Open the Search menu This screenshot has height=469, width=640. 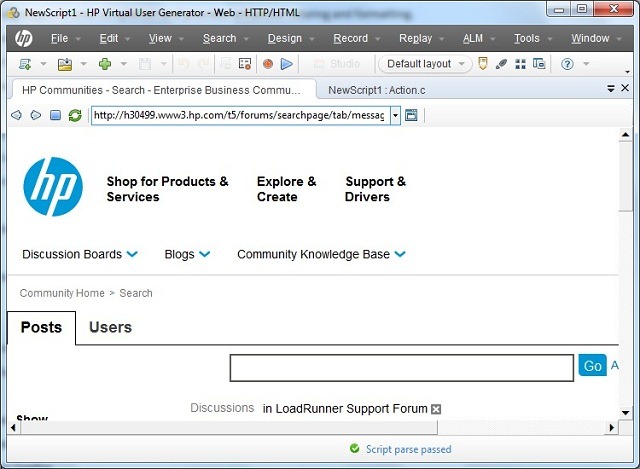point(226,38)
